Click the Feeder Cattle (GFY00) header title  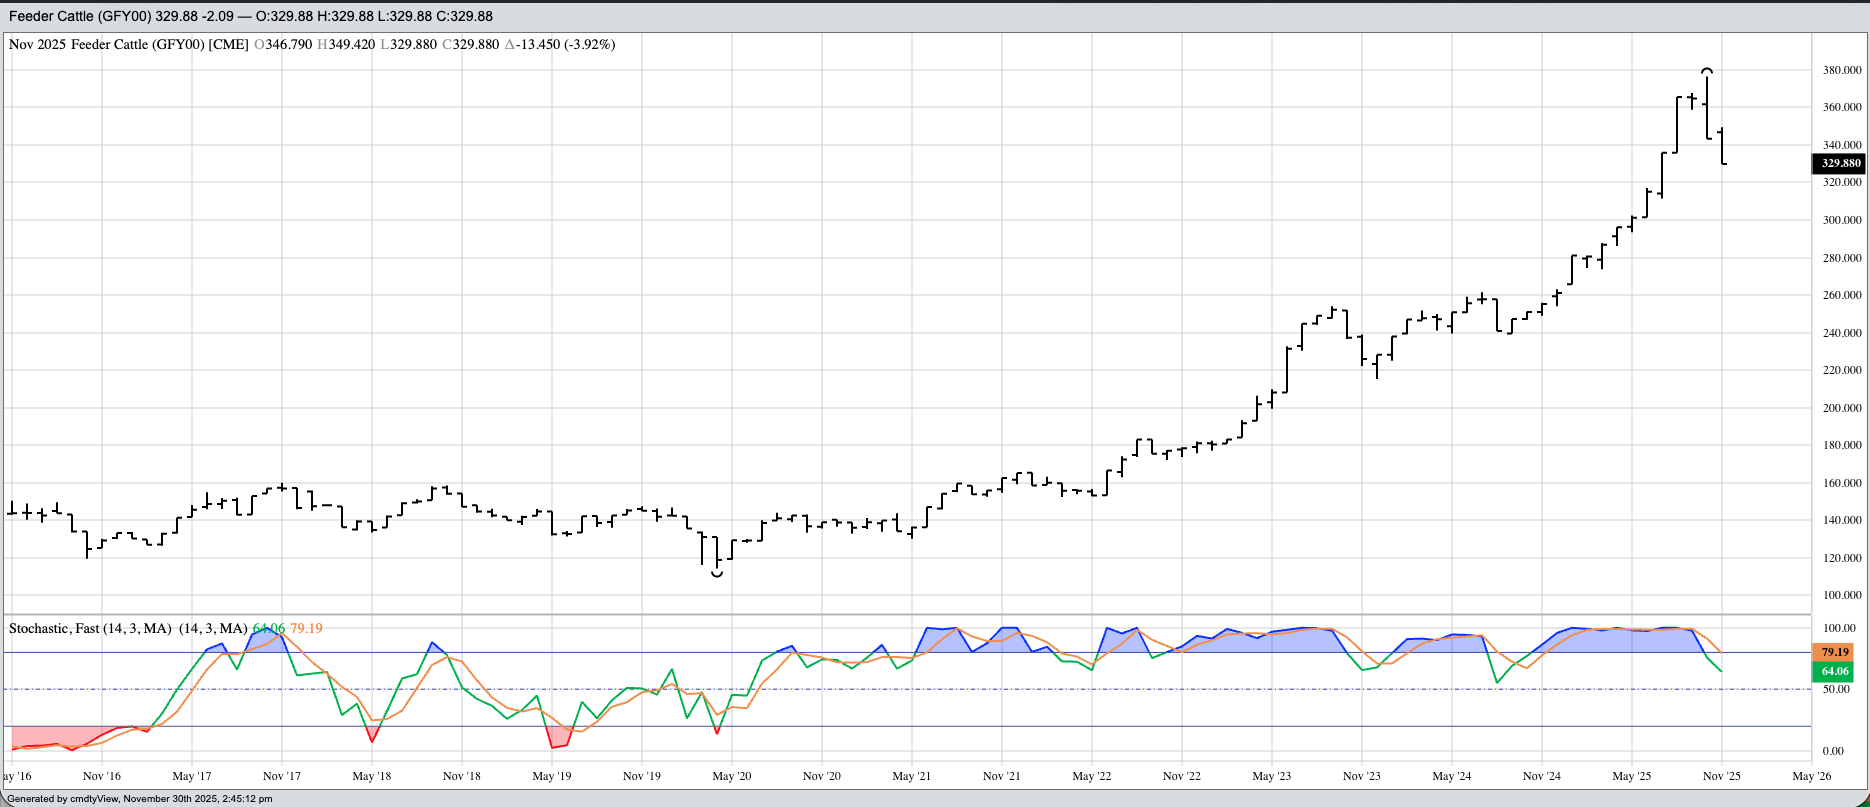pyautogui.click(x=80, y=16)
